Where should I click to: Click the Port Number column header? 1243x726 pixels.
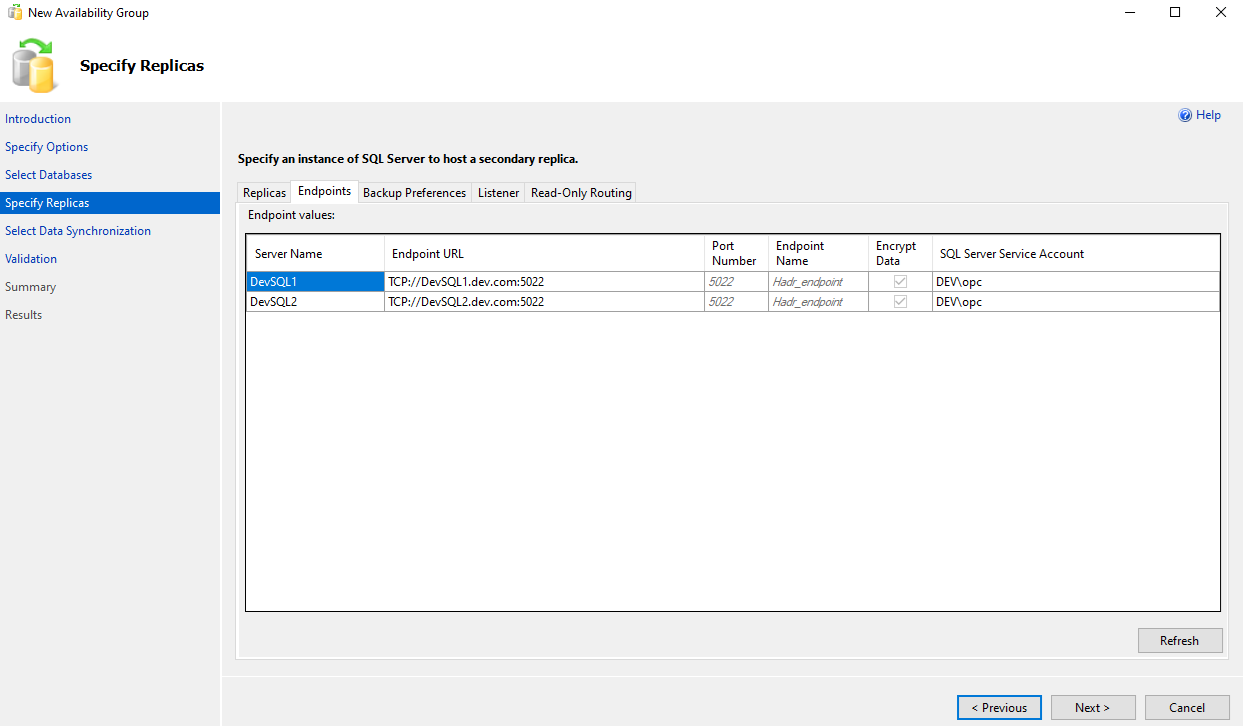click(x=736, y=254)
